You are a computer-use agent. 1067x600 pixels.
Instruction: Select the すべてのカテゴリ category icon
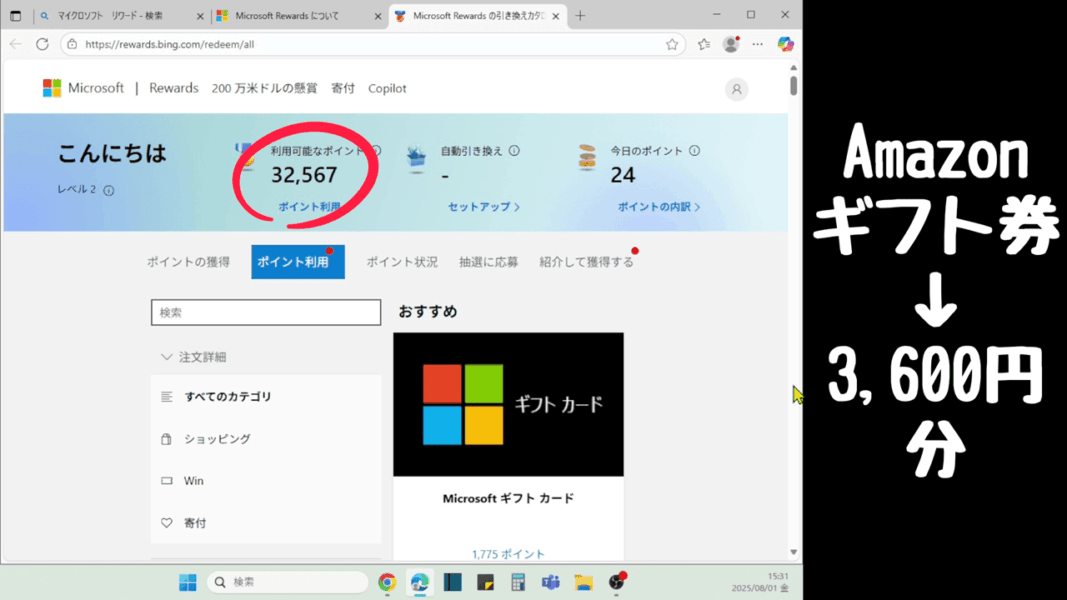click(166, 396)
